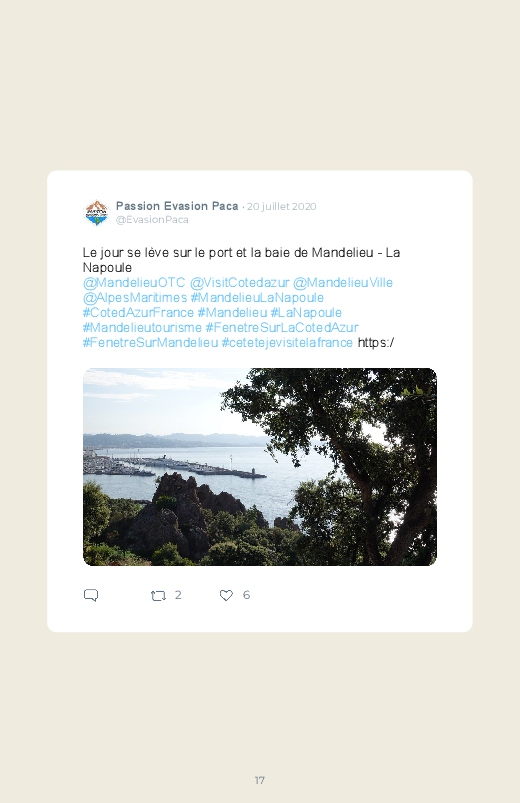Open Passion Evasion Paca profile avatar
Image resolution: width=520 pixels, height=803 pixels.
96,213
